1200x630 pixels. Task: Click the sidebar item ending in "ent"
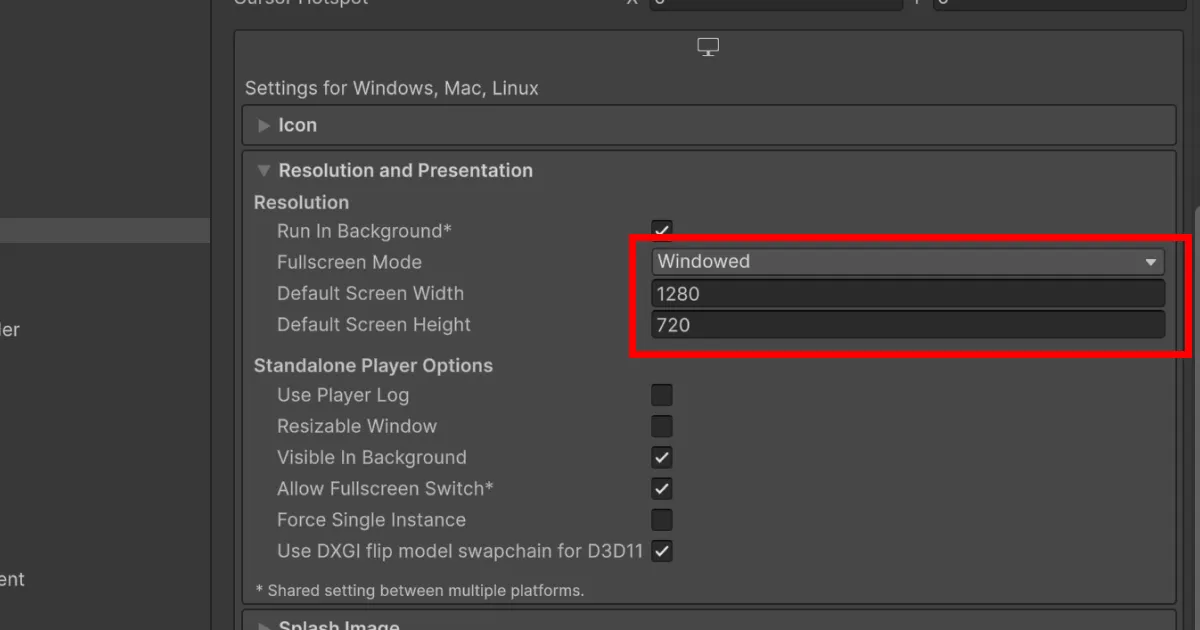coord(12,579)
